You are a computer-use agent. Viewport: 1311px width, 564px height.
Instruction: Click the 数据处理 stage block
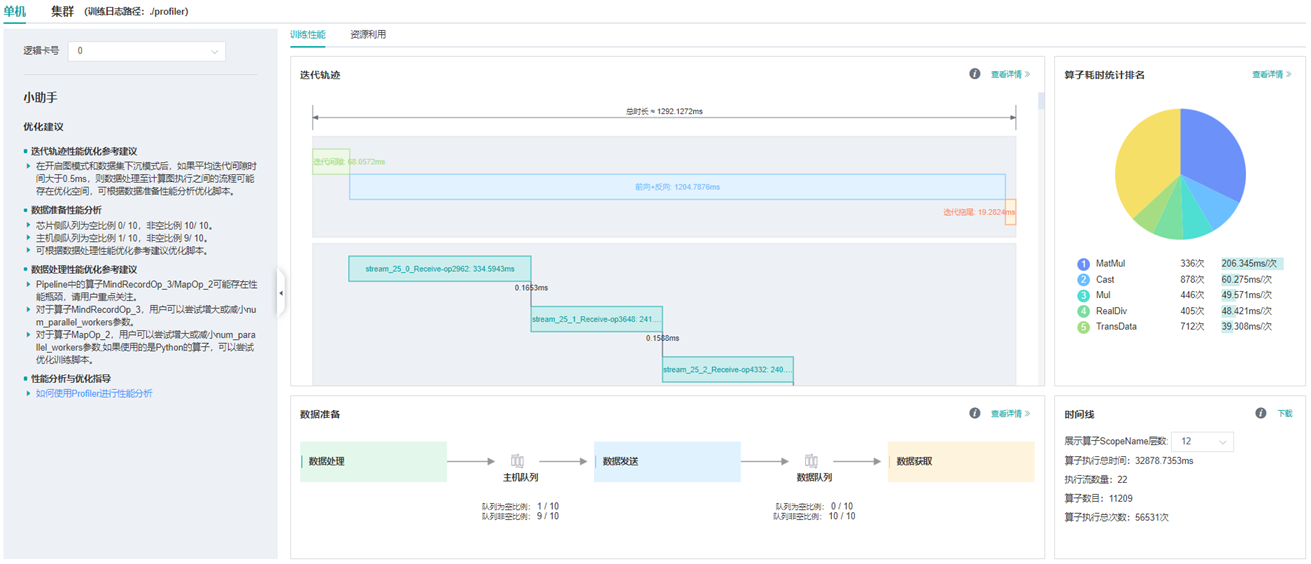tap(373, 462)
